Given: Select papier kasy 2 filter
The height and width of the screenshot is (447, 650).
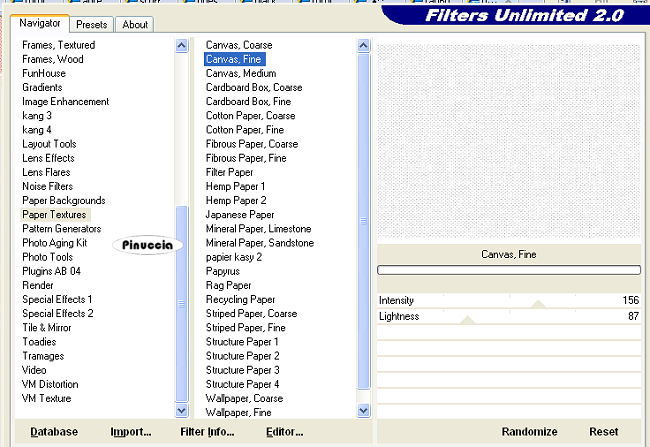Looking at the screenshot, I should [x=234, y=257].
